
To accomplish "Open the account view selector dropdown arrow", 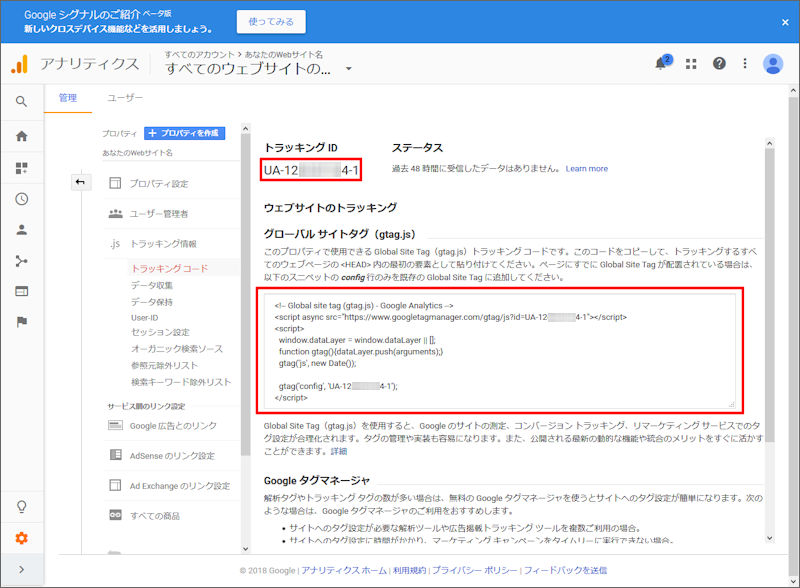I will click(348, 68).
